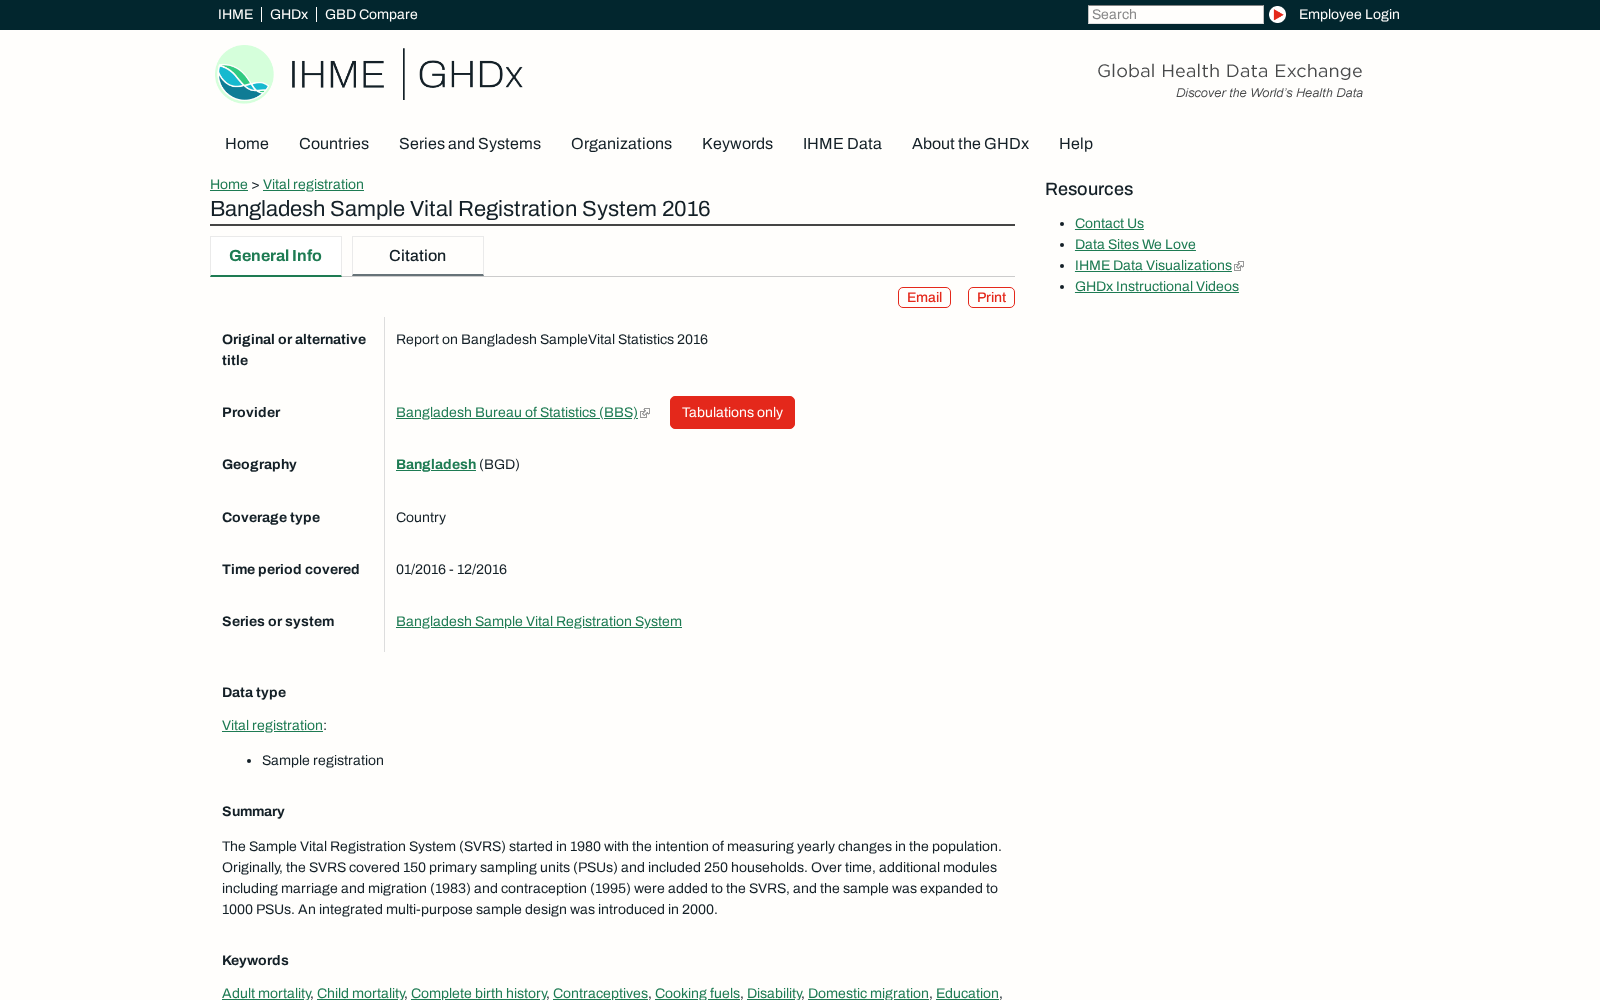Click the Email button

click(x=924, y=297)
